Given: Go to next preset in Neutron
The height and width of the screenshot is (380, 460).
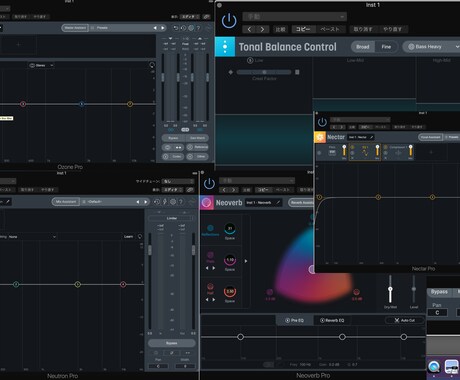Looking at the screenshot, I should coord(146,202).
